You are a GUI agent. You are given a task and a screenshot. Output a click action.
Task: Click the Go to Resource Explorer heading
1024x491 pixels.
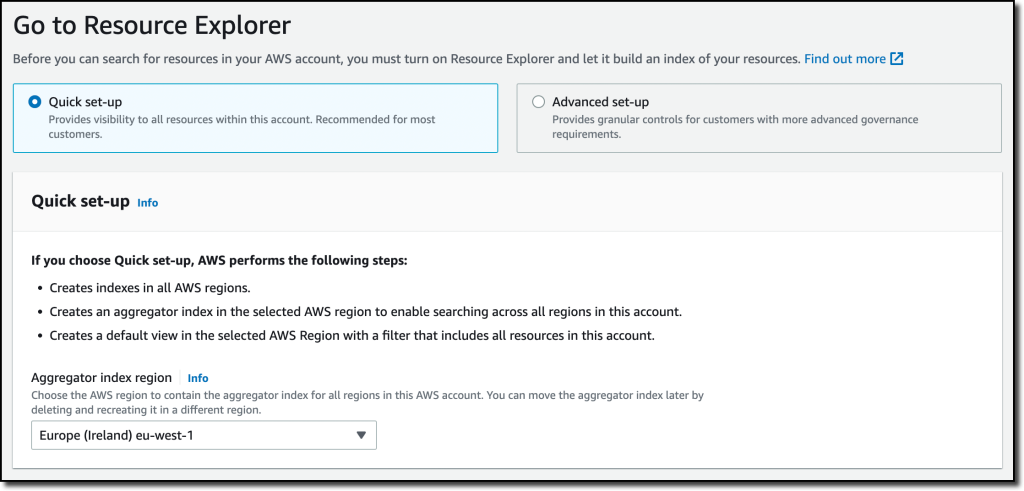tap(152, 26)
